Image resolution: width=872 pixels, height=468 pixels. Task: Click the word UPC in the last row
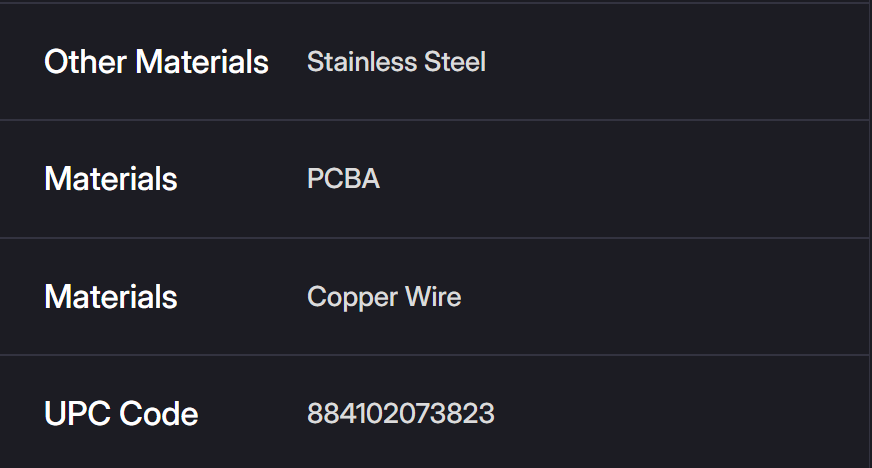(77, 414)
